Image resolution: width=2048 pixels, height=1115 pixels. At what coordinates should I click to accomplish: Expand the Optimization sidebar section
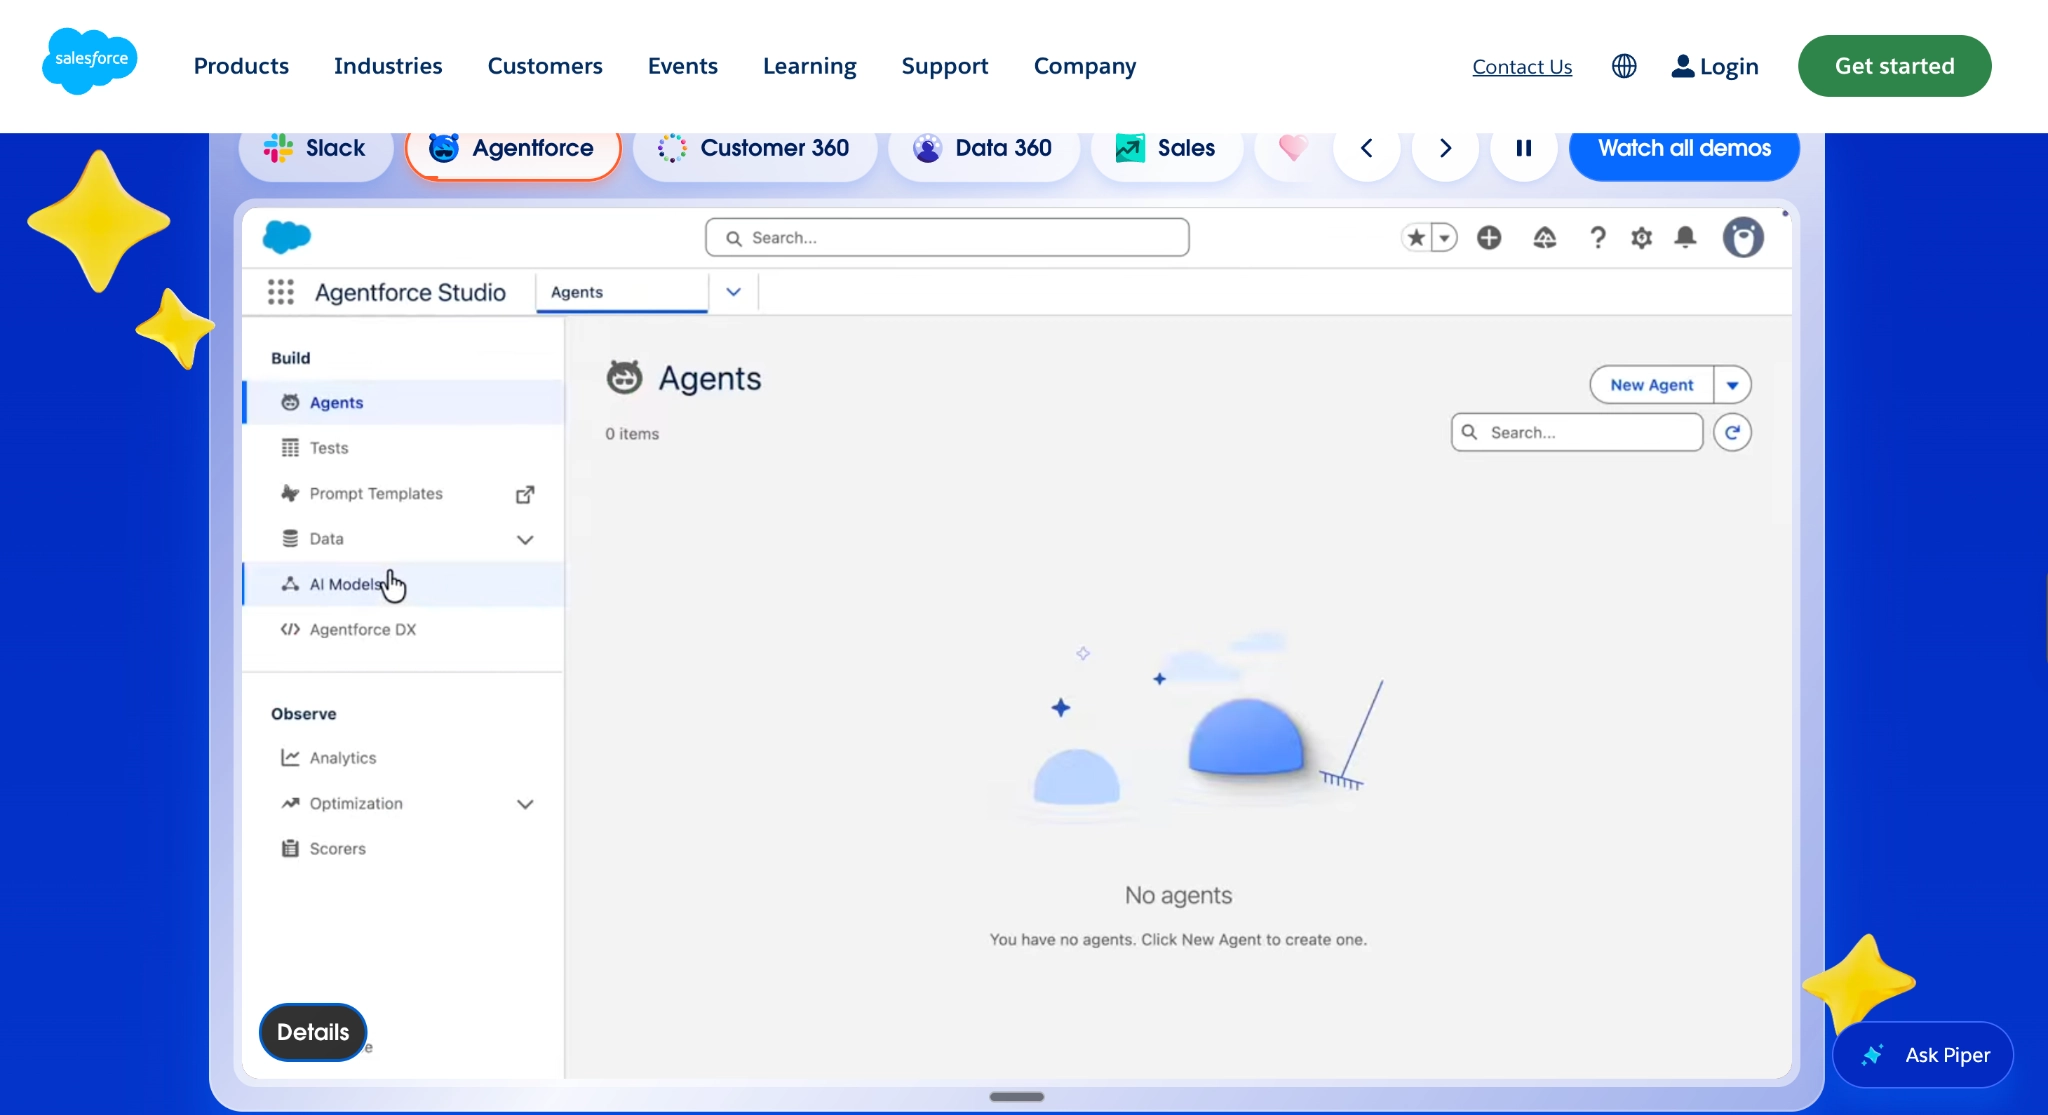[525, 804]
